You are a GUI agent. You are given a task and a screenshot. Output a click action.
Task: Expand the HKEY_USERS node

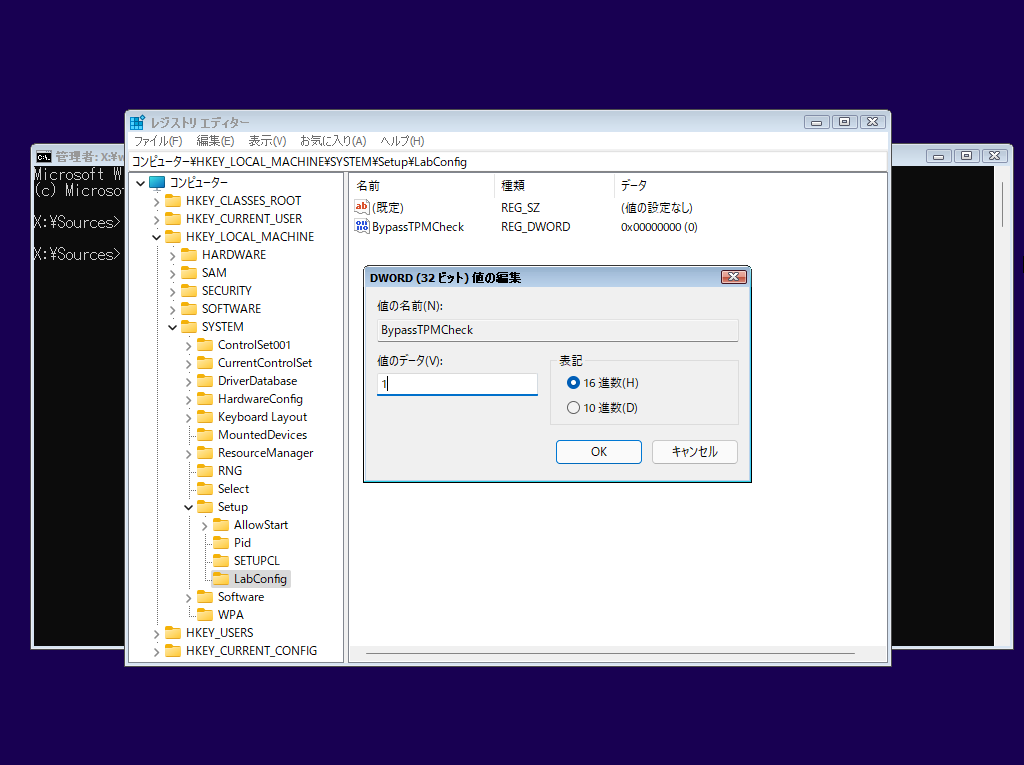click(x=157, y=634)
